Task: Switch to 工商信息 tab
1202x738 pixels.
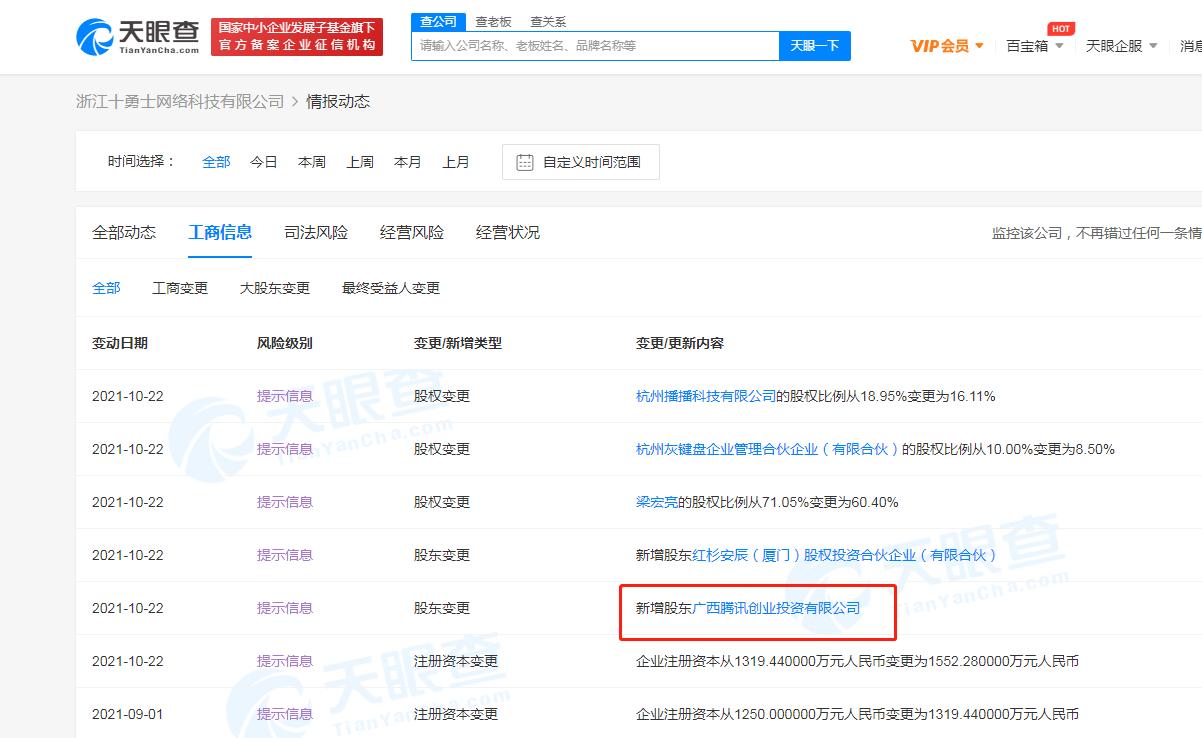Action: tap(220, 232)
